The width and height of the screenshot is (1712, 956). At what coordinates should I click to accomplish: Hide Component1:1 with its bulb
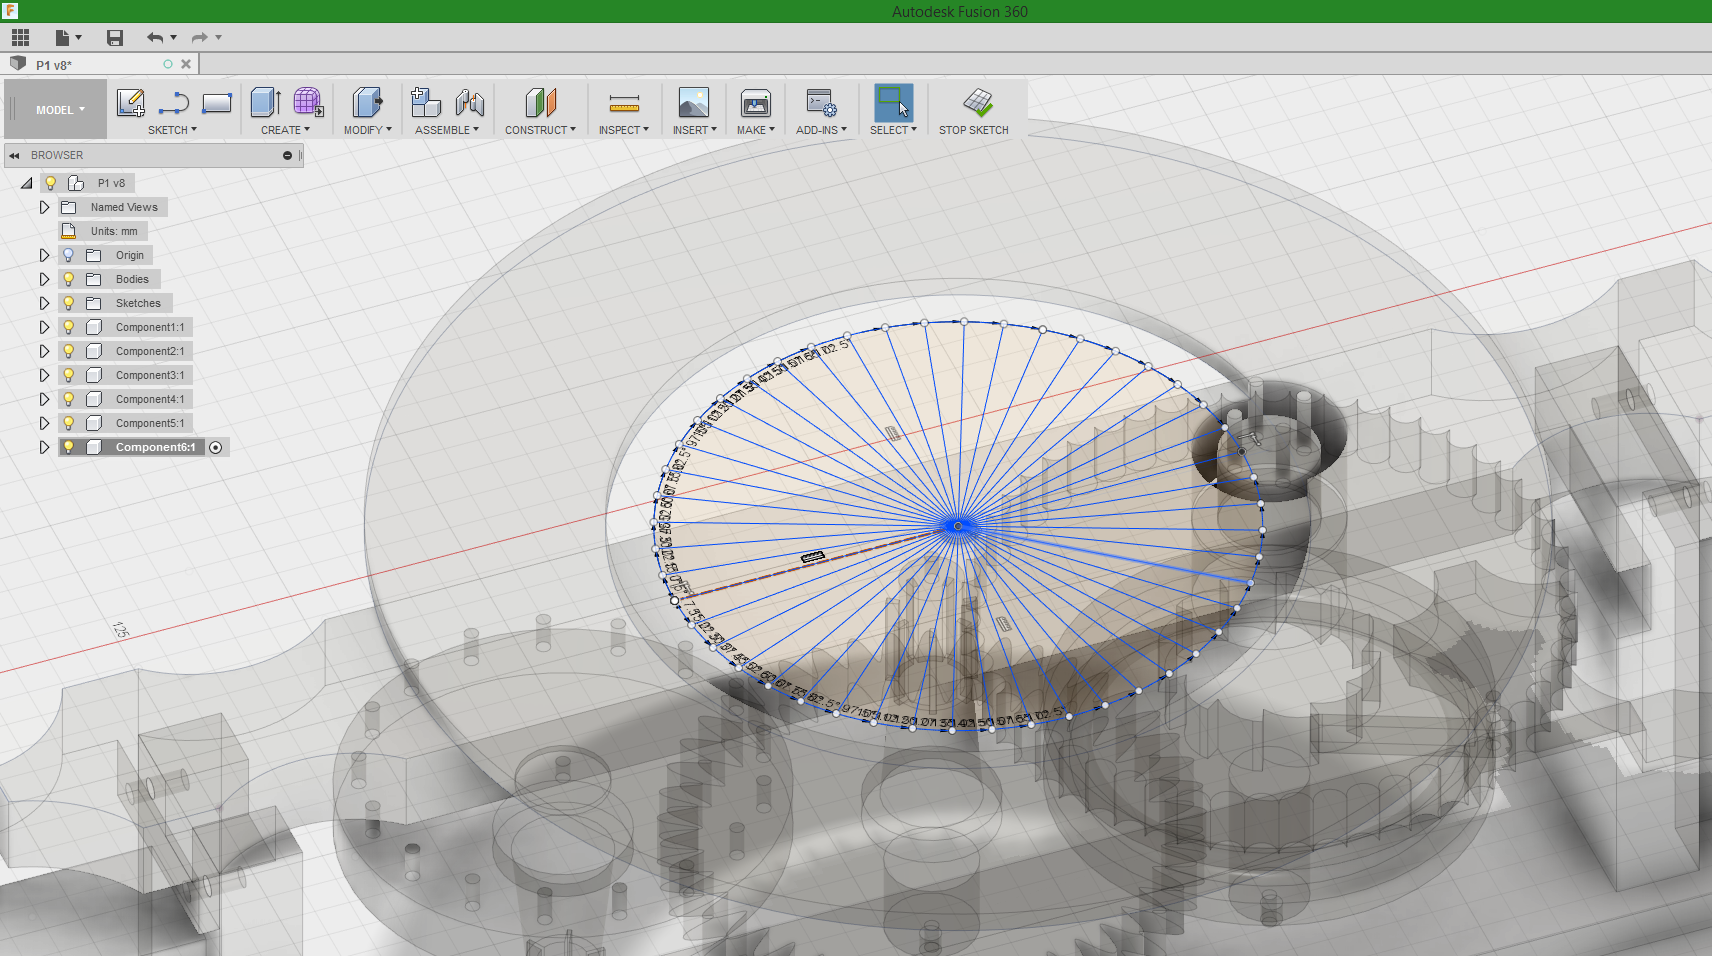(x=68, y=327)
